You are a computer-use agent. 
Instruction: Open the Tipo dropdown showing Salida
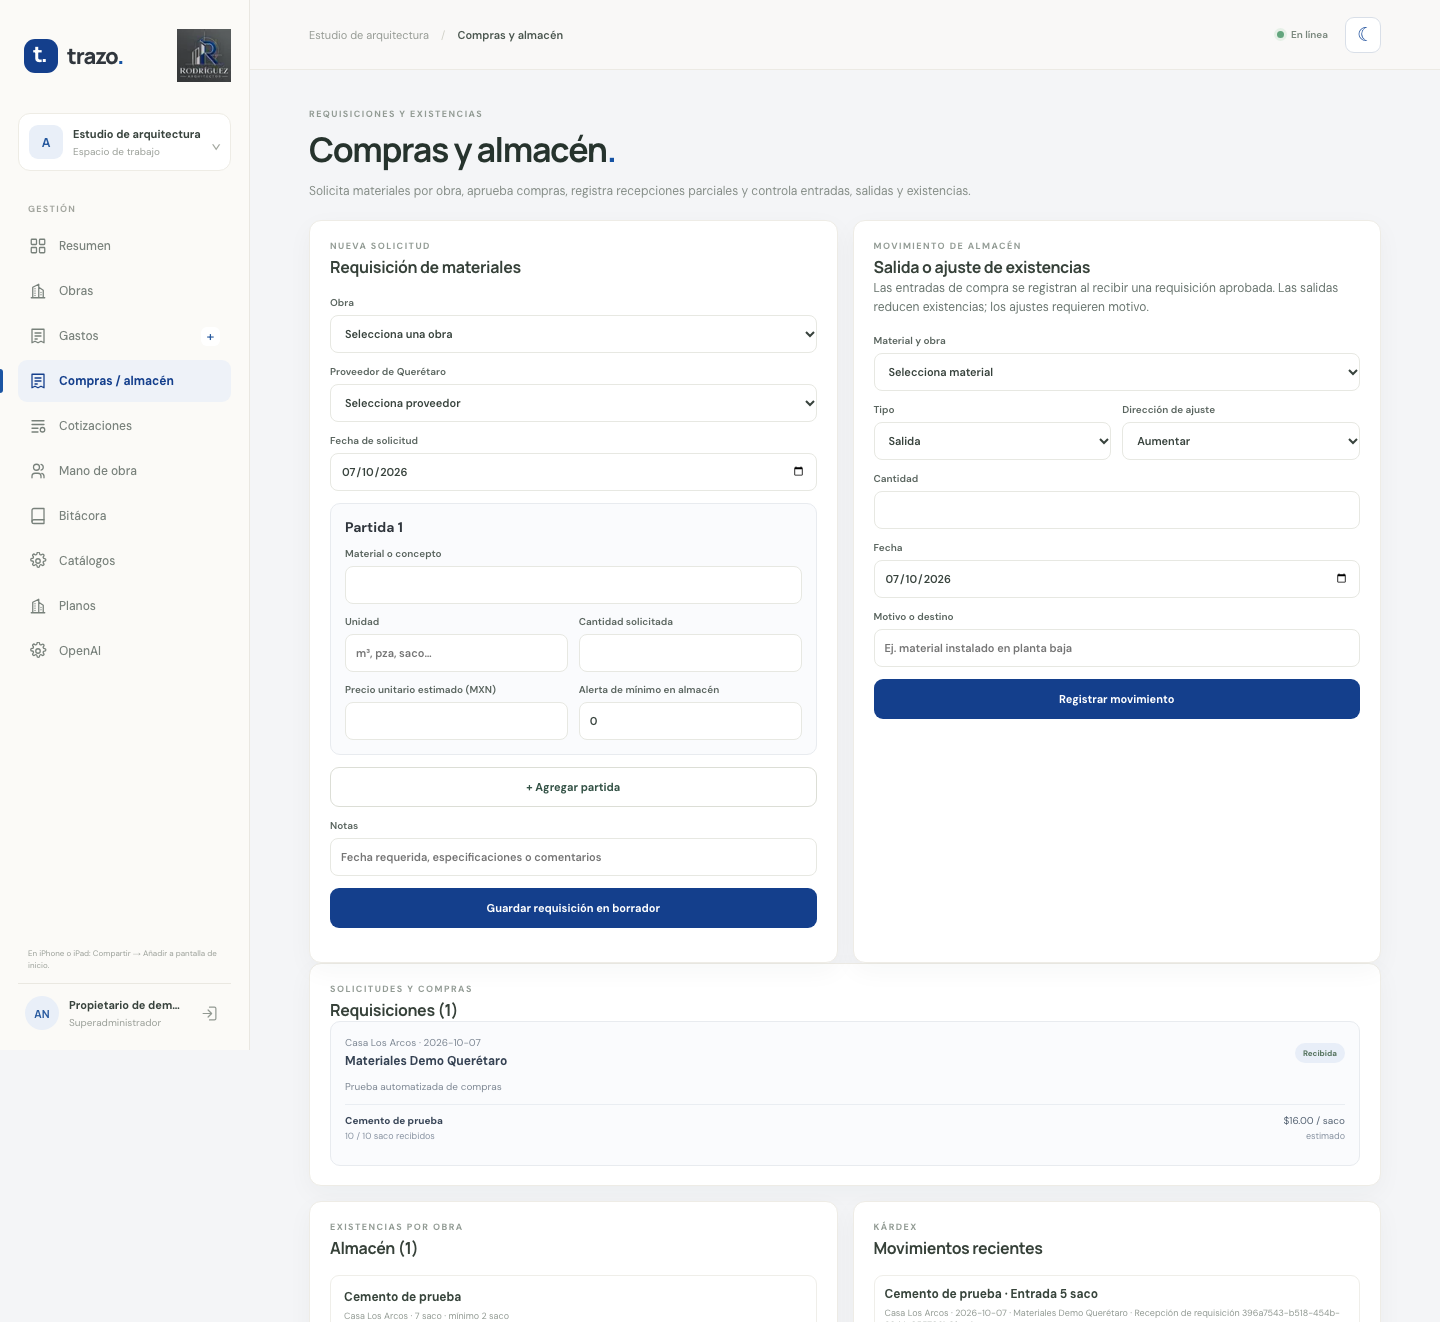pyautogui.click(x=992, y=441)
